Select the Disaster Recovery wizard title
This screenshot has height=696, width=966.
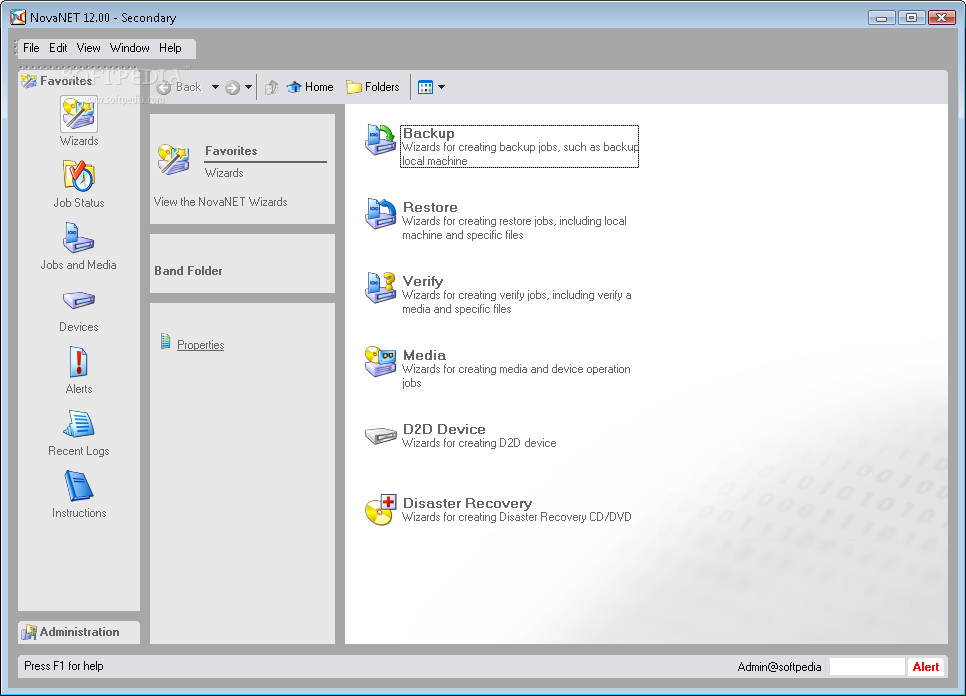(x=467, y=503)
